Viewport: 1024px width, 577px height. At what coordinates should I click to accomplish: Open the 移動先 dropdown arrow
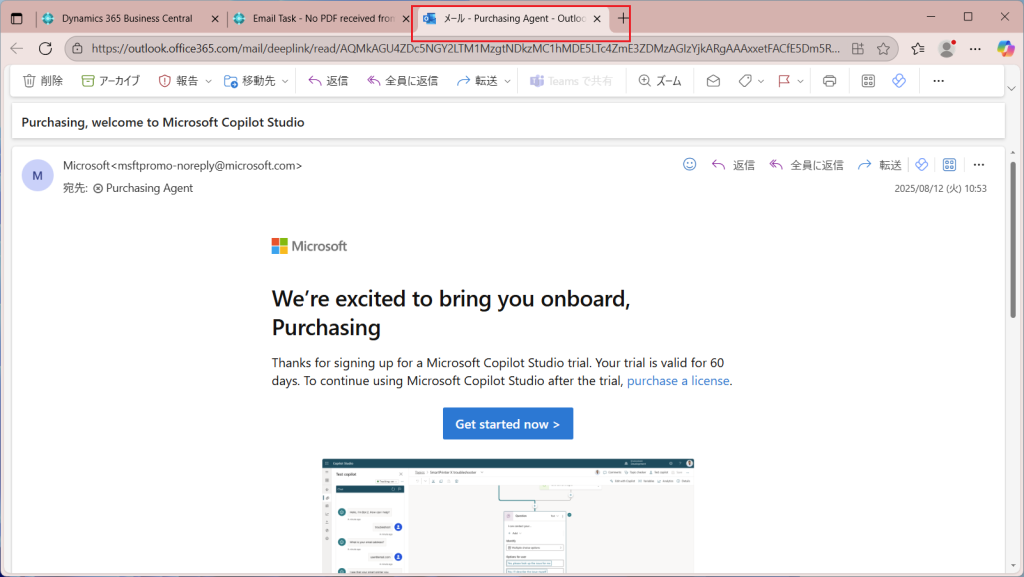[285, 82]
